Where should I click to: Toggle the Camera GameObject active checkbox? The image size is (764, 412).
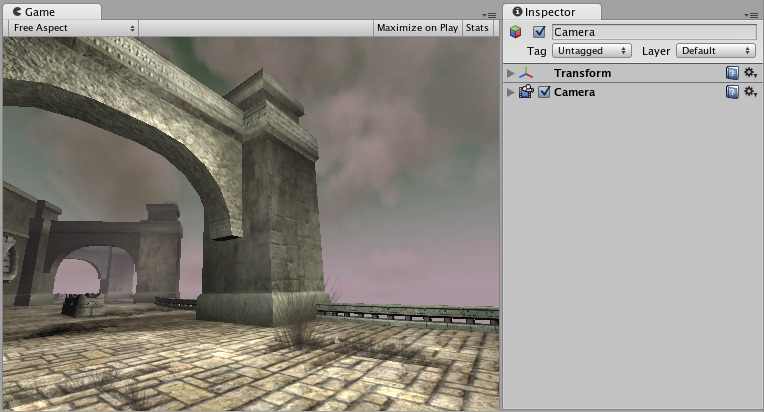click(539, 32)
